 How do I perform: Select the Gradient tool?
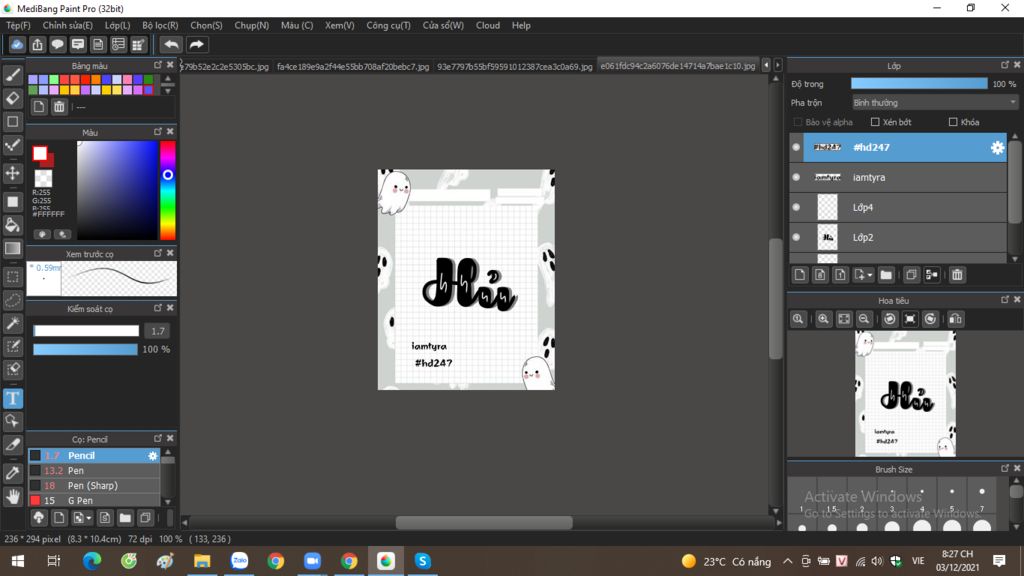tap(12, 248)
